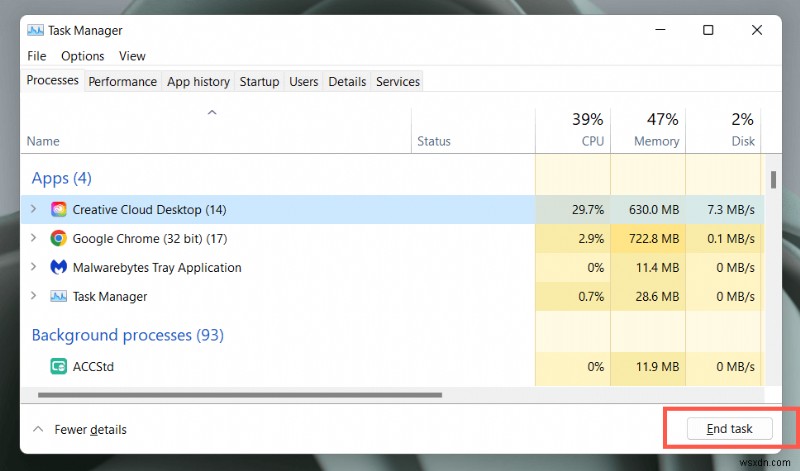This screenshot has height=471, width=800.
Task: Click the Task Manager title bar icon
Action: pyautogui.click(x=35, y=31)
